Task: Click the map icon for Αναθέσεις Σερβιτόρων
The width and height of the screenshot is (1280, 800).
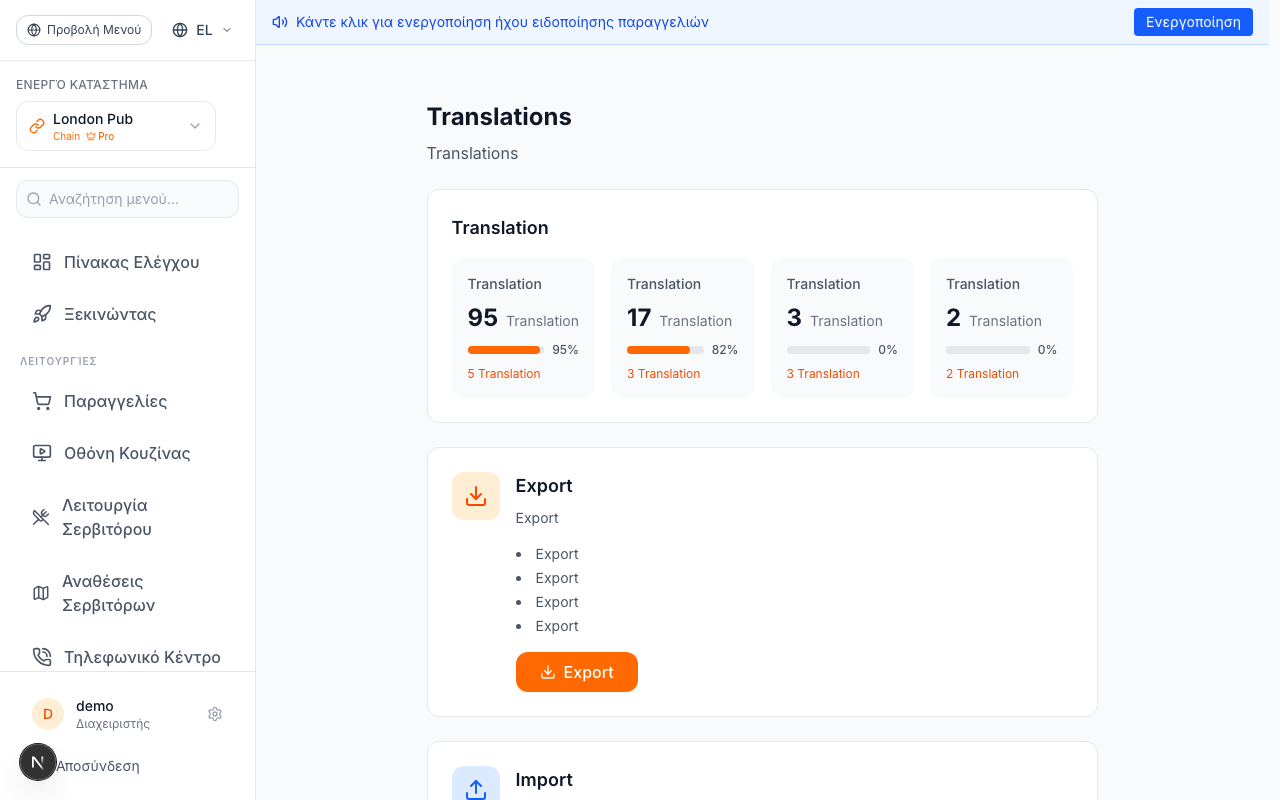Action: tap(41, 593)
